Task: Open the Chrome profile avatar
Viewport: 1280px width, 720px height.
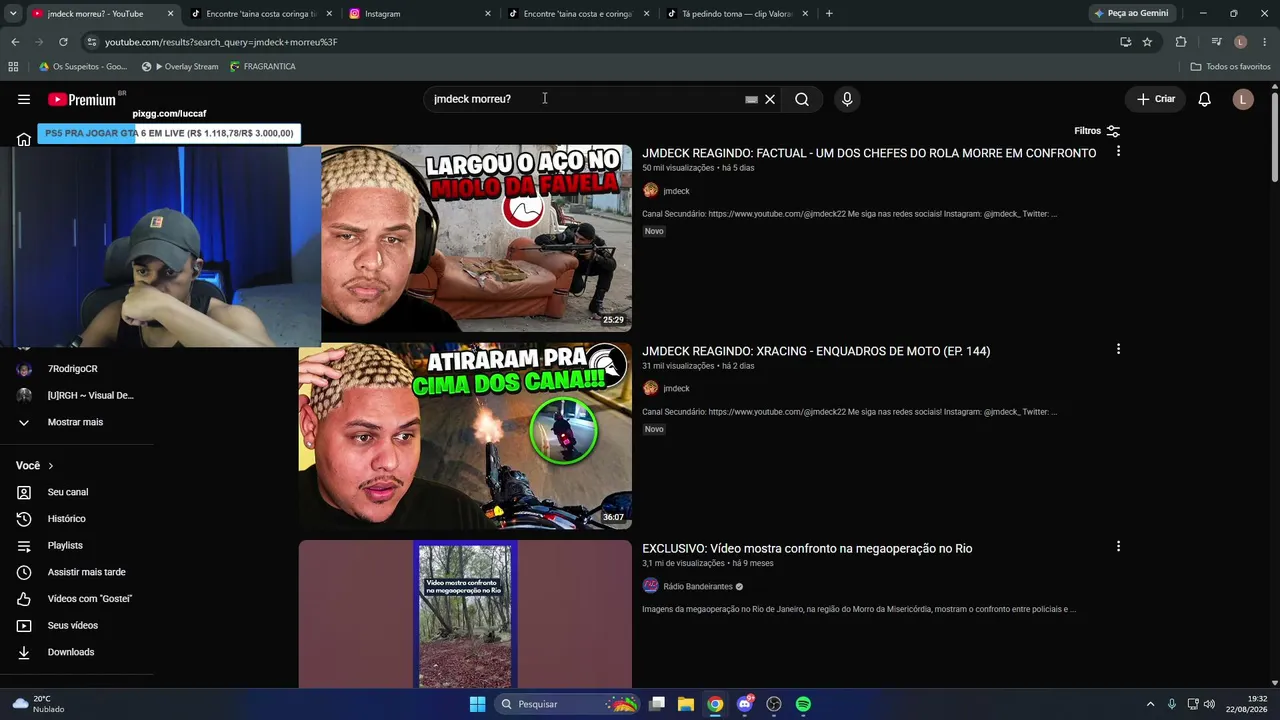Action: click(x=1241, y=42)
